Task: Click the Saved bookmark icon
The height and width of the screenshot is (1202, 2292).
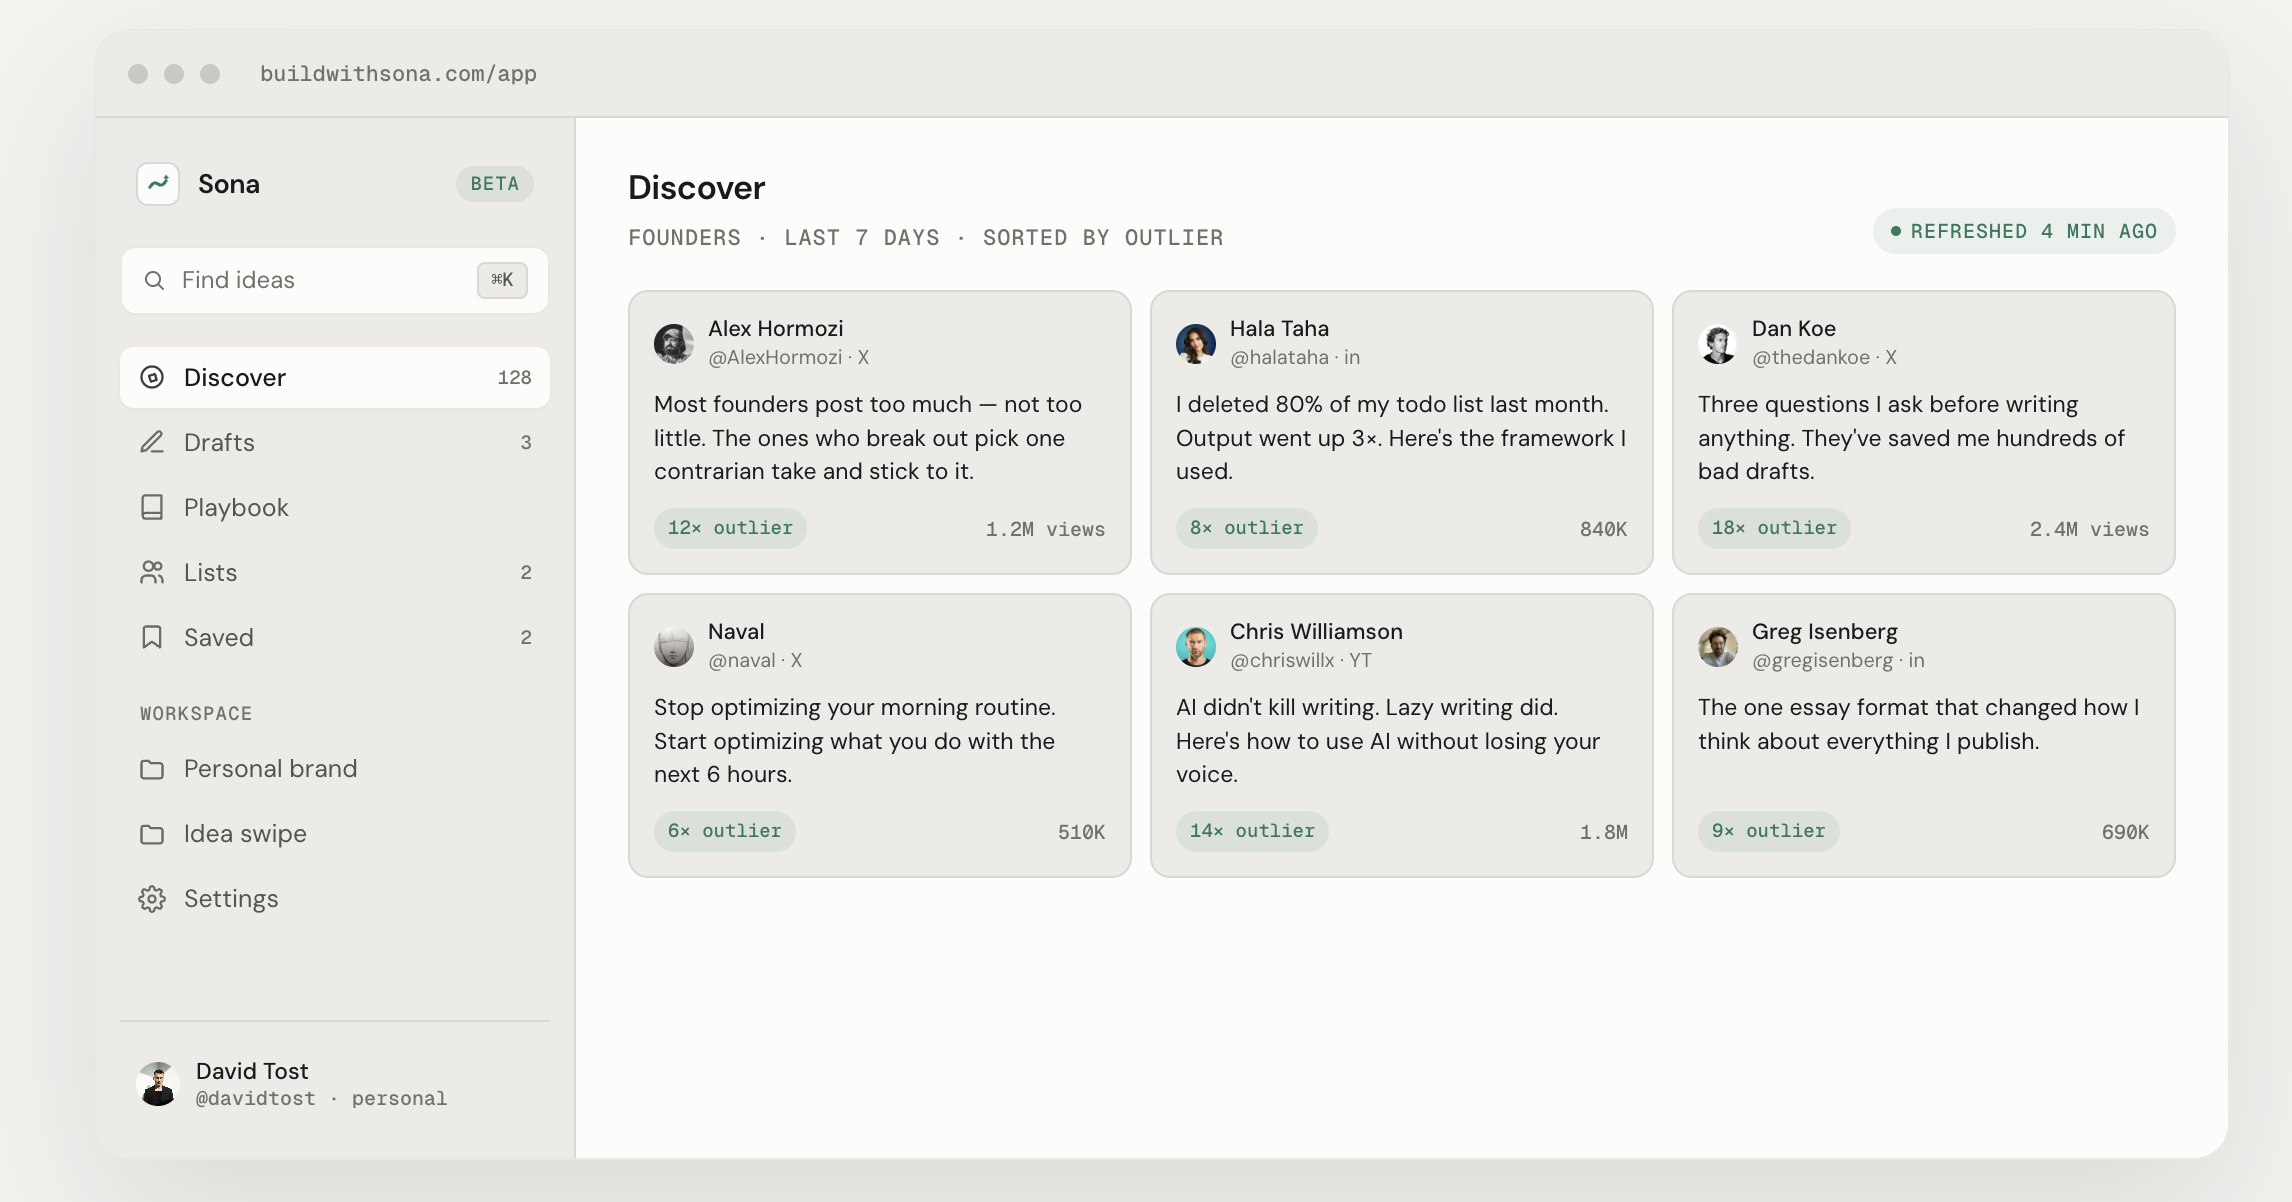Action: tap(152, 637)
